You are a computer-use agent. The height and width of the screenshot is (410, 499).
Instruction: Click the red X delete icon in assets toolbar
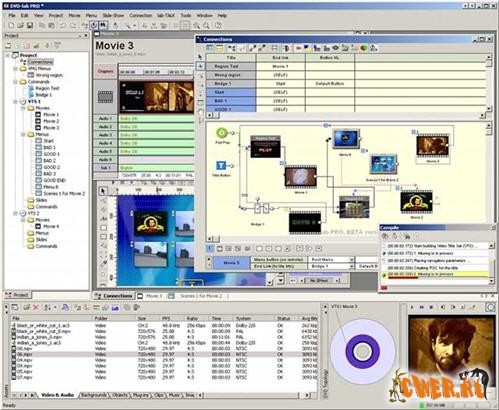36,307
